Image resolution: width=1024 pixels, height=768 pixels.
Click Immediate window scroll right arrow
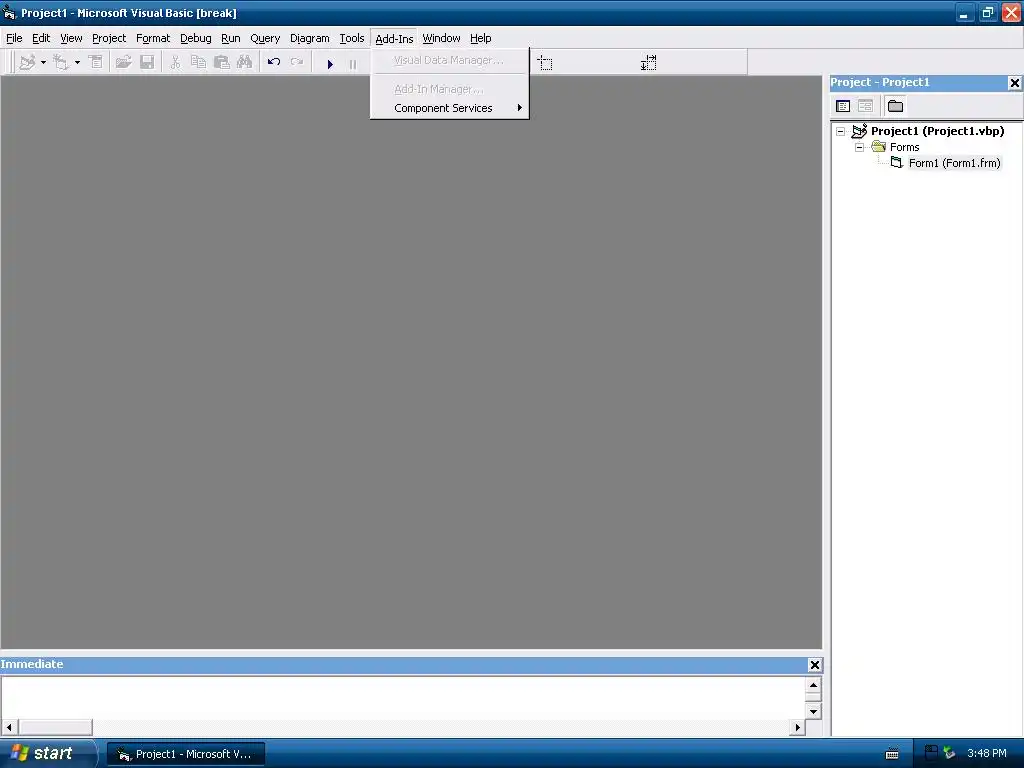tap(797, 727)
